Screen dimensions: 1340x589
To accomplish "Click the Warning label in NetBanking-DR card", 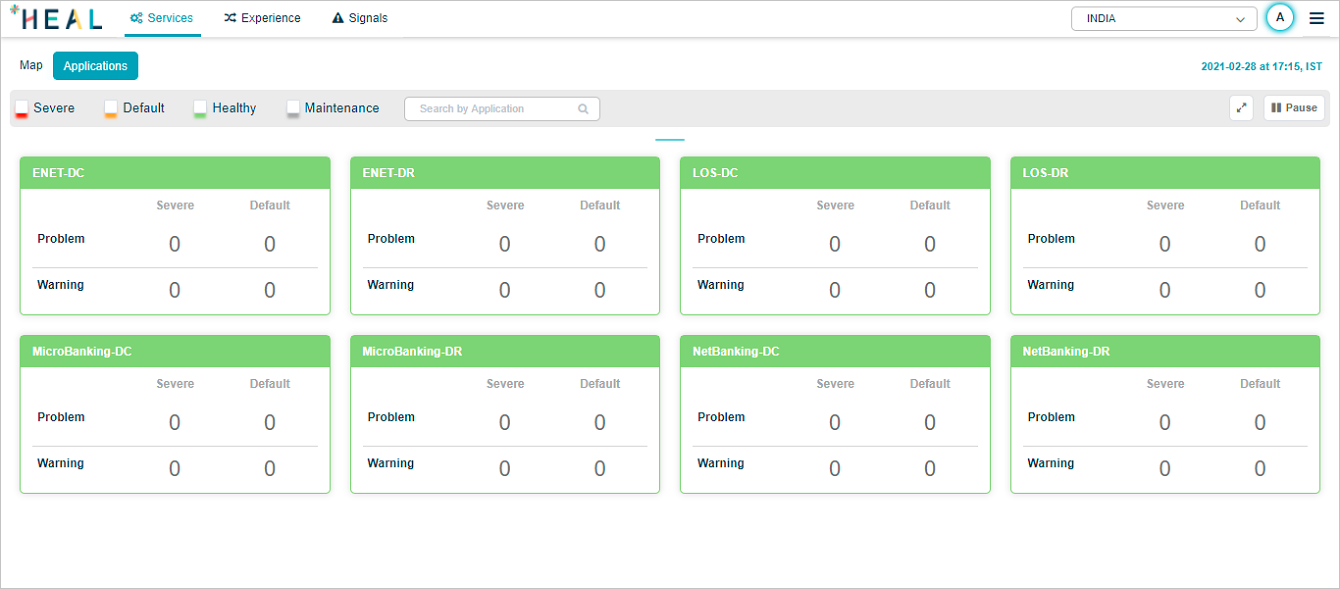I will [1051, 463].
